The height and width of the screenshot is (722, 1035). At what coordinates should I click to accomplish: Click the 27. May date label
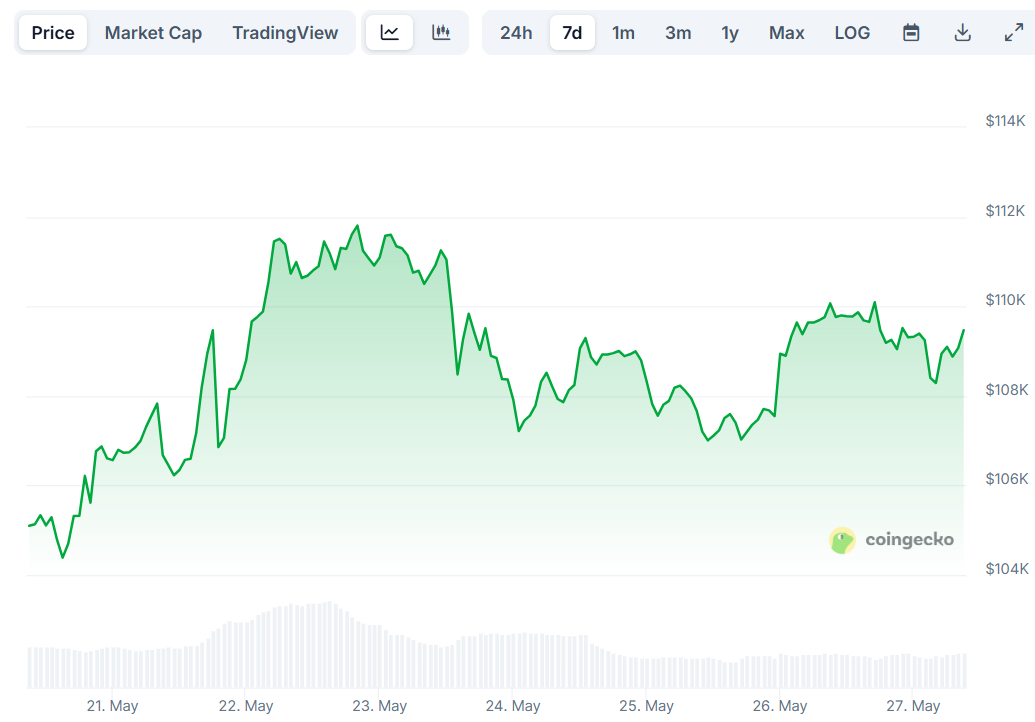(x=913, y=706)
